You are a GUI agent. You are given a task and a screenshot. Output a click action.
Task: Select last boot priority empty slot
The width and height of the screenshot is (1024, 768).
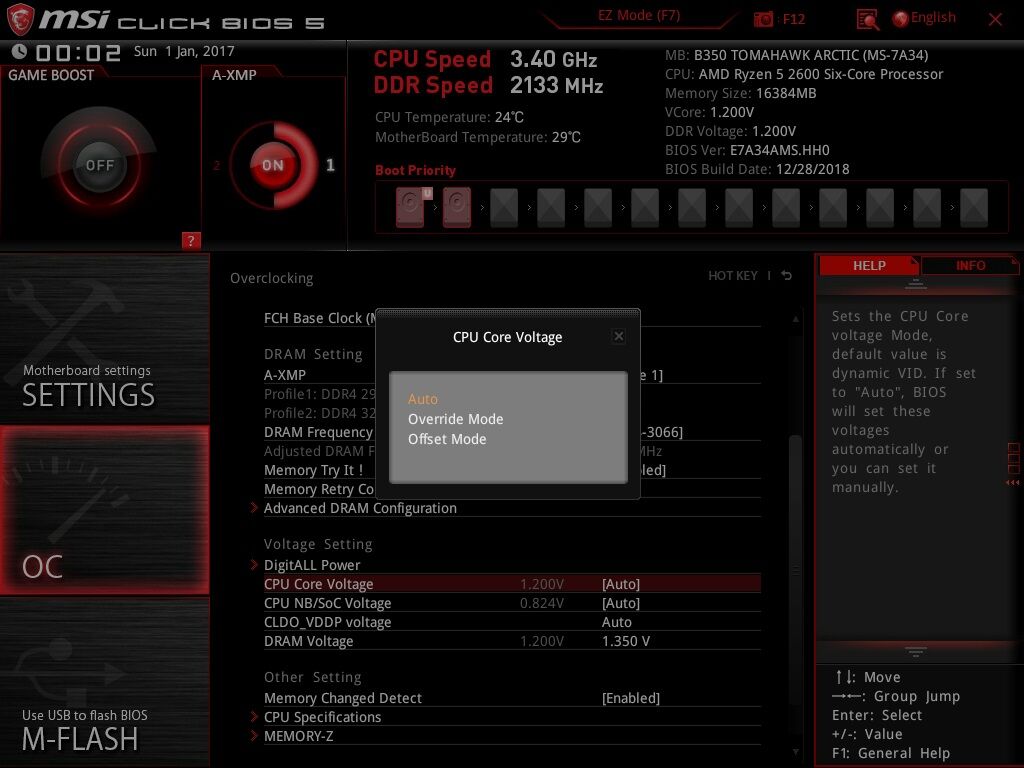pyautogui.click(x=974, y=208)
